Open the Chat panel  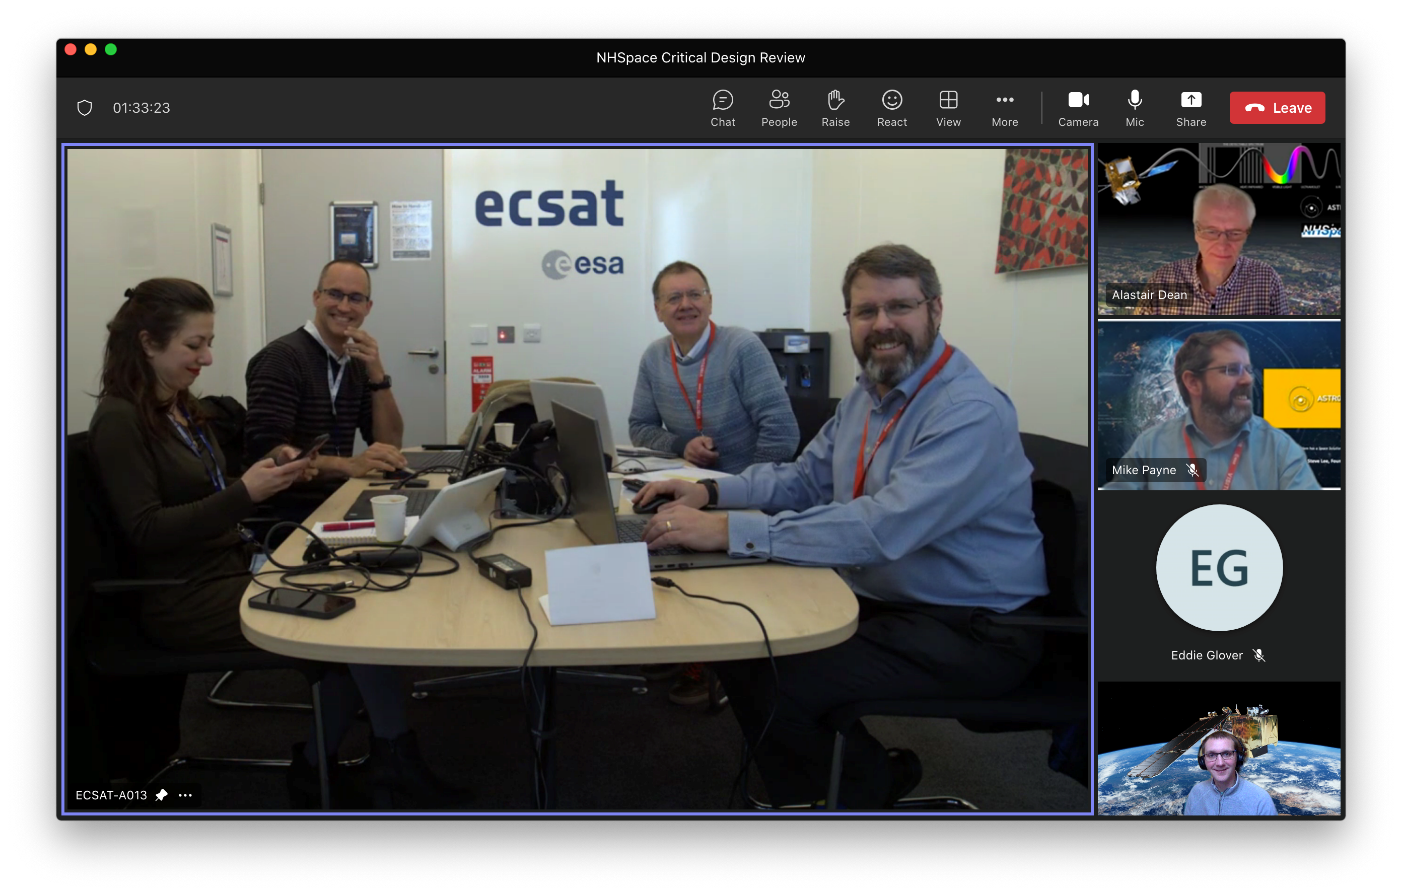(x=722, y=107)
